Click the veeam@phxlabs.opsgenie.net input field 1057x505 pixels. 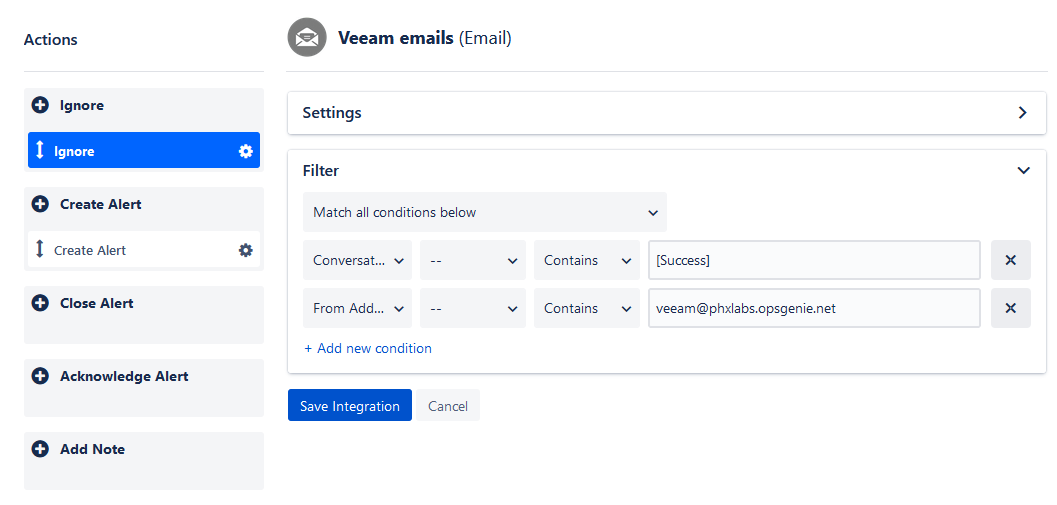[x=814, y=308]
